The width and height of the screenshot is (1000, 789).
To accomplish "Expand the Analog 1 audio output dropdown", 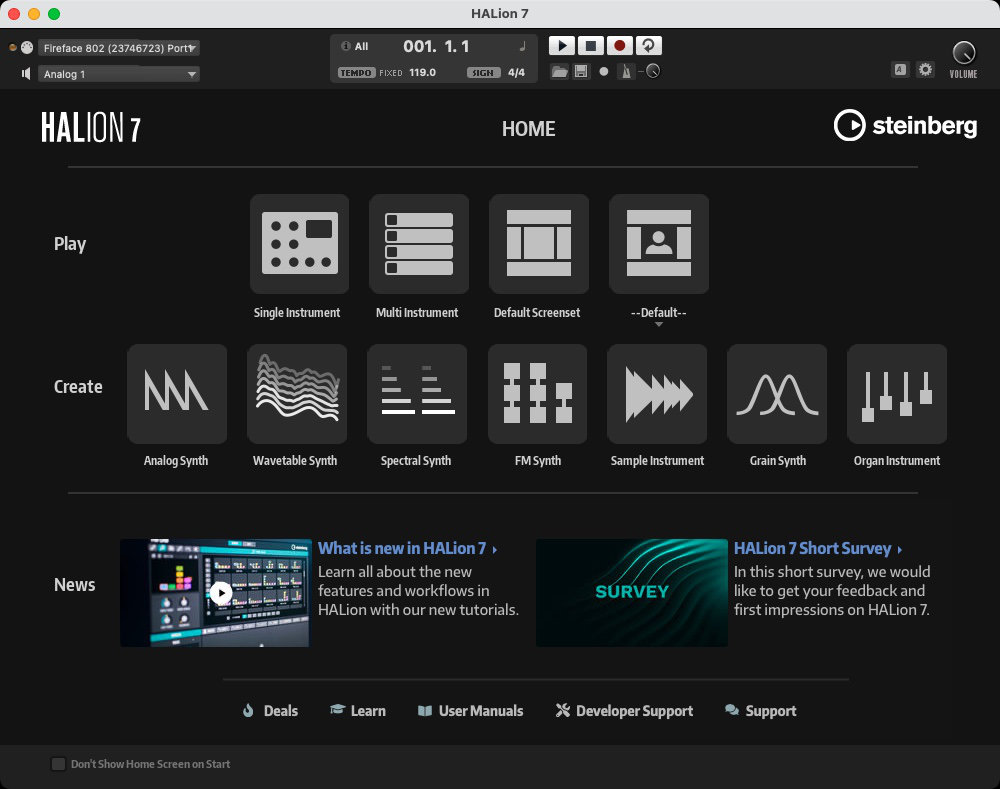I will [x=119, y=74].
